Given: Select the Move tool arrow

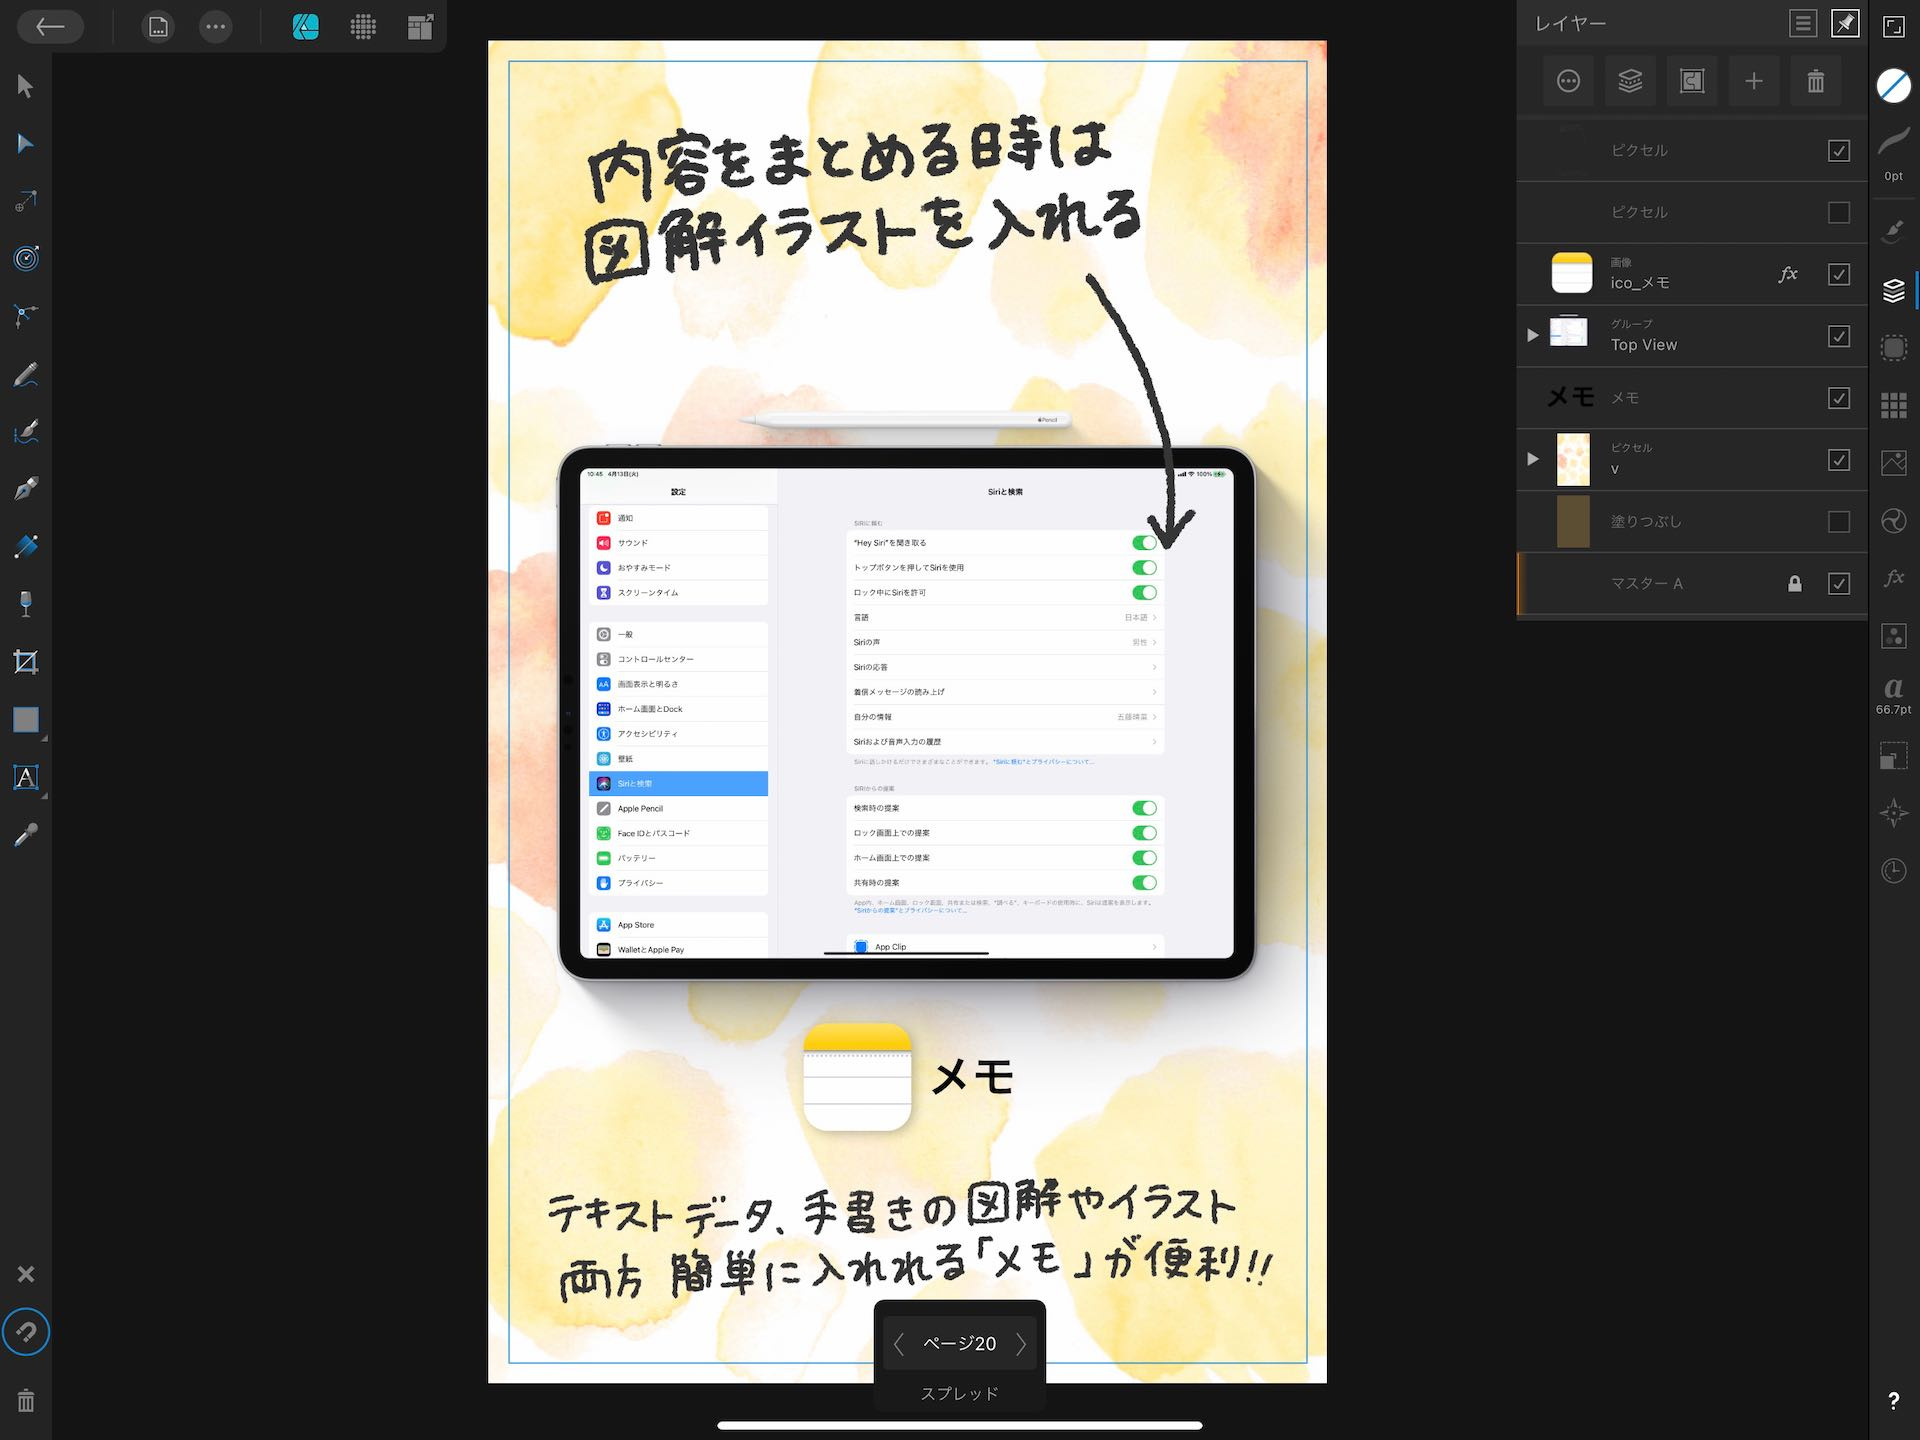Looking at the screenshot, I should point(26,86).
